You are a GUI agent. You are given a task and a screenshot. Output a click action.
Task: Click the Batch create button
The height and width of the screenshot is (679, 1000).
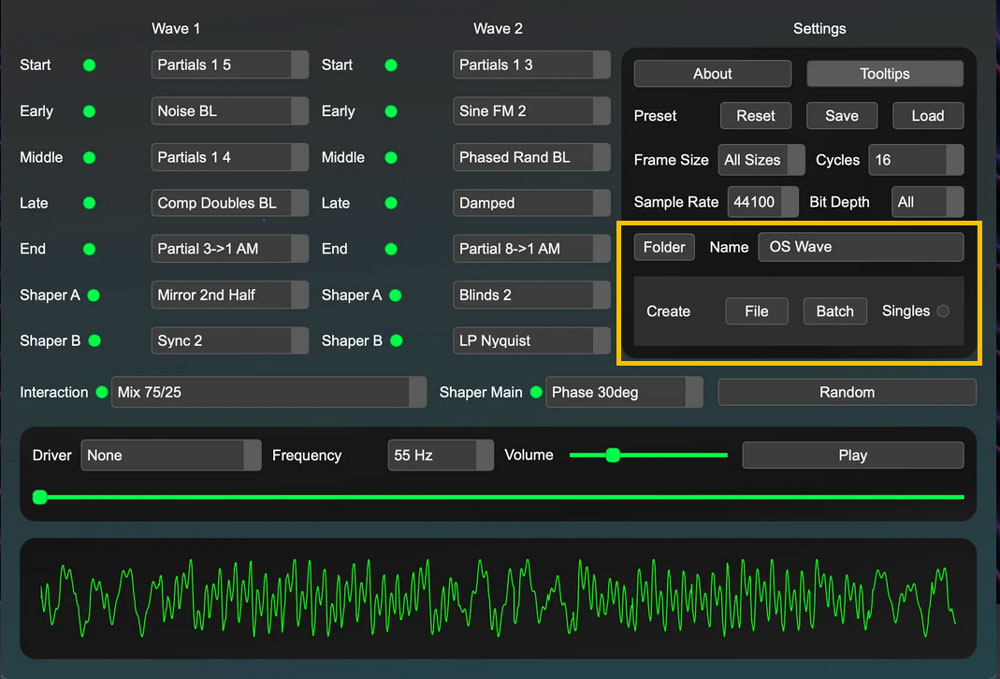(x=834, y=311)
